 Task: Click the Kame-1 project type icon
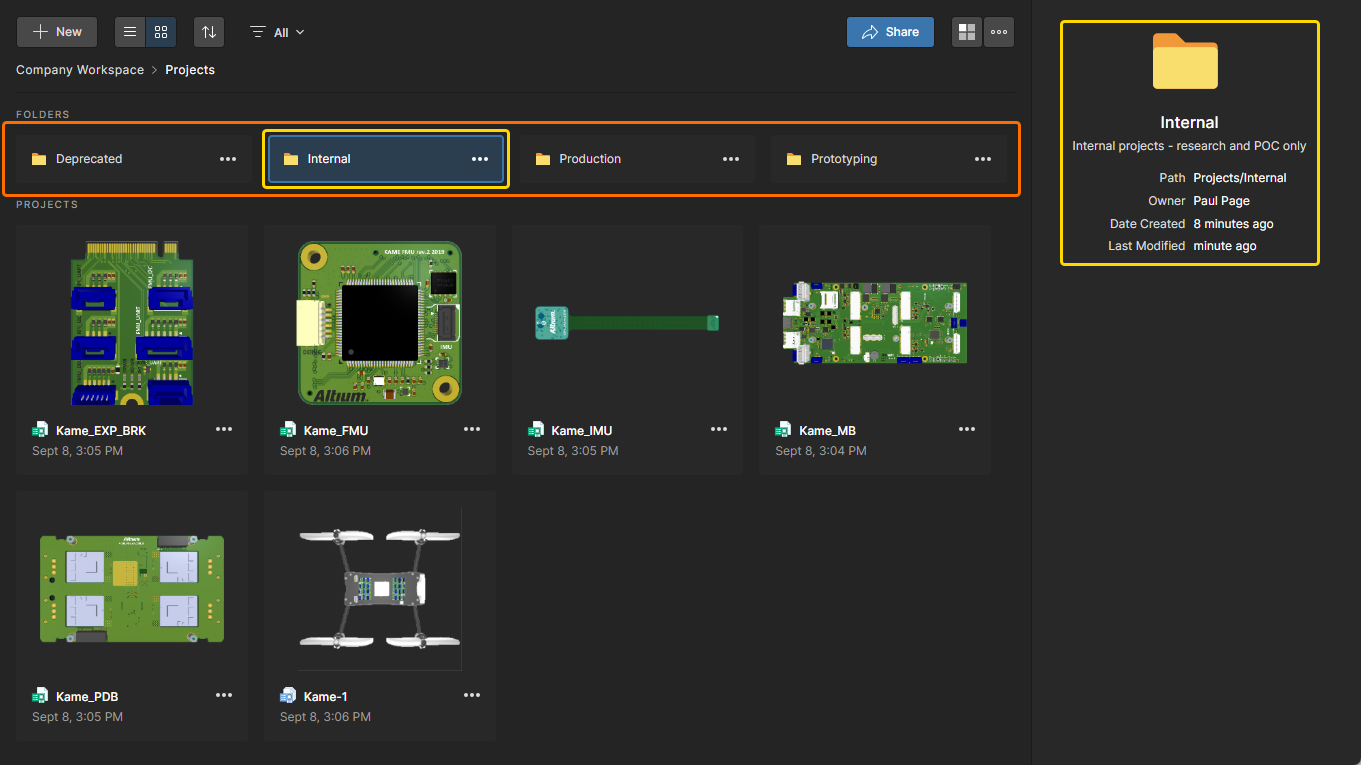(288, 696)
